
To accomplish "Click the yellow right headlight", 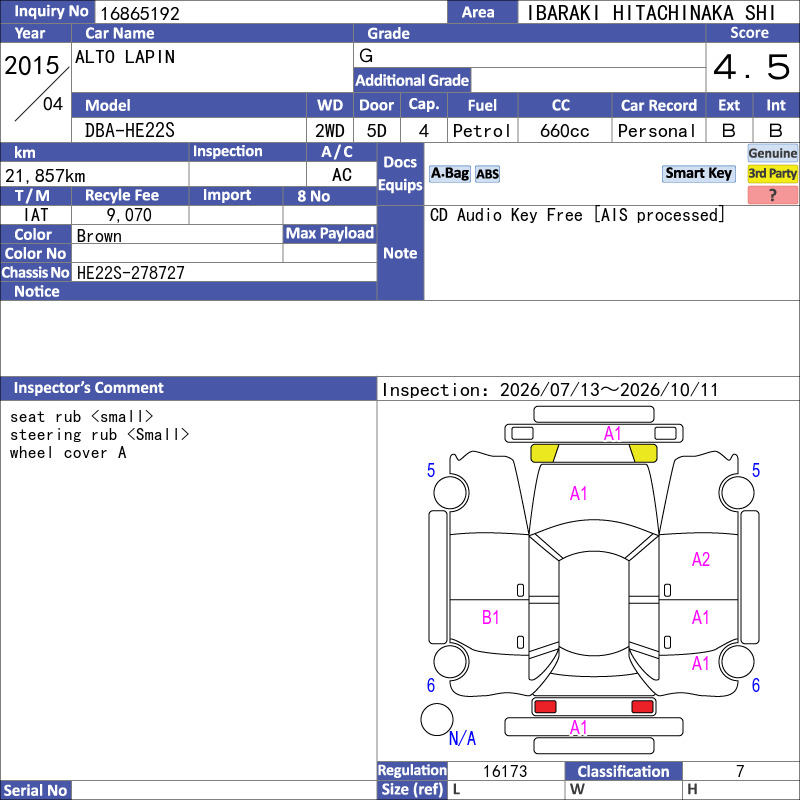I will point(643,453).
